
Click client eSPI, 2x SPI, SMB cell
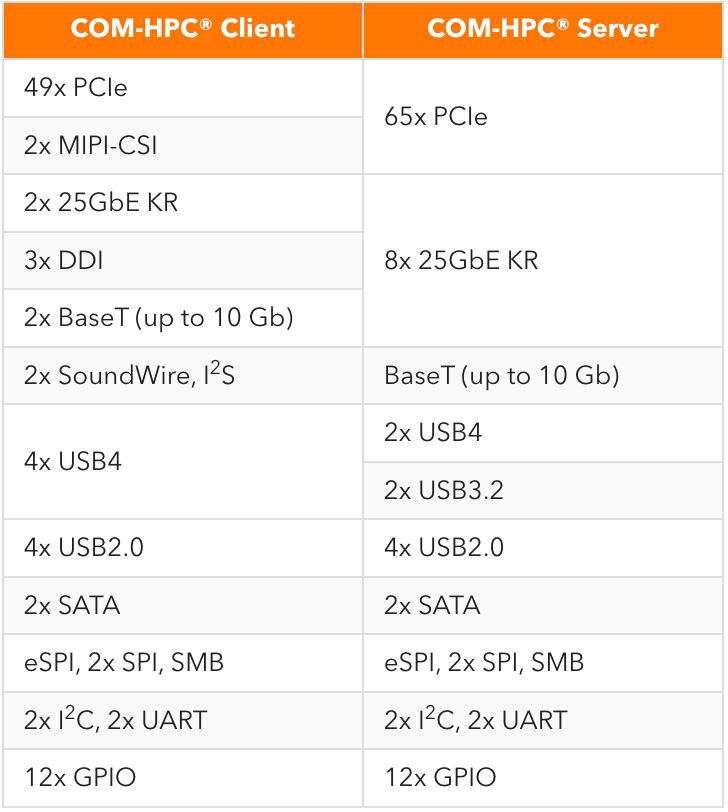(183, 663)
